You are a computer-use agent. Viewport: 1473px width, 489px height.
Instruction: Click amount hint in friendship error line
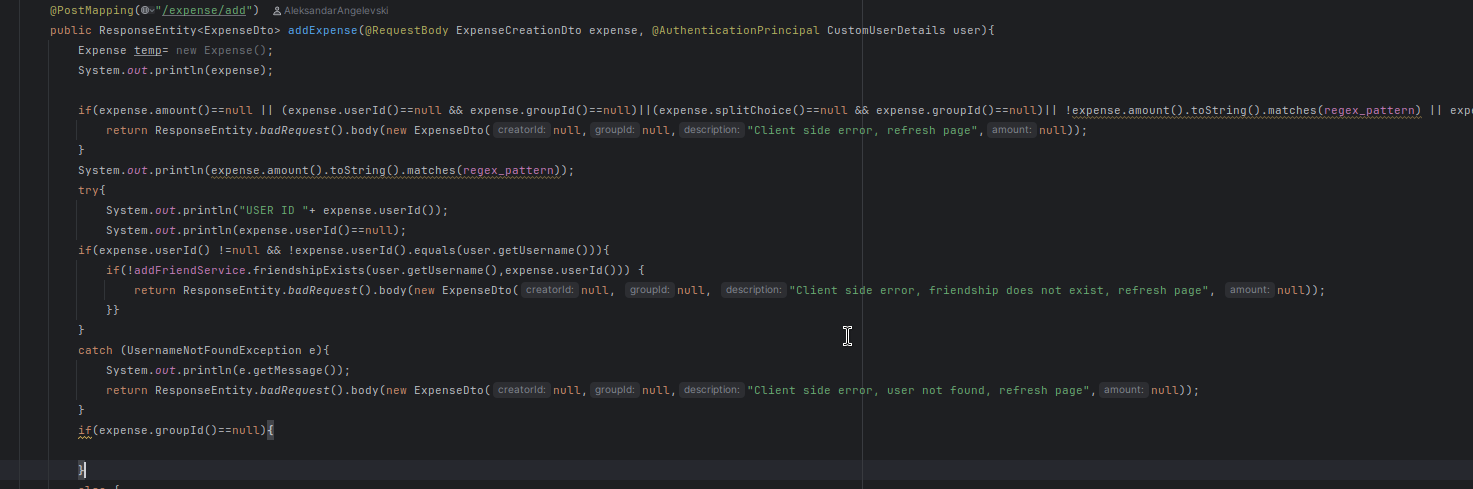click(1249, 290)
